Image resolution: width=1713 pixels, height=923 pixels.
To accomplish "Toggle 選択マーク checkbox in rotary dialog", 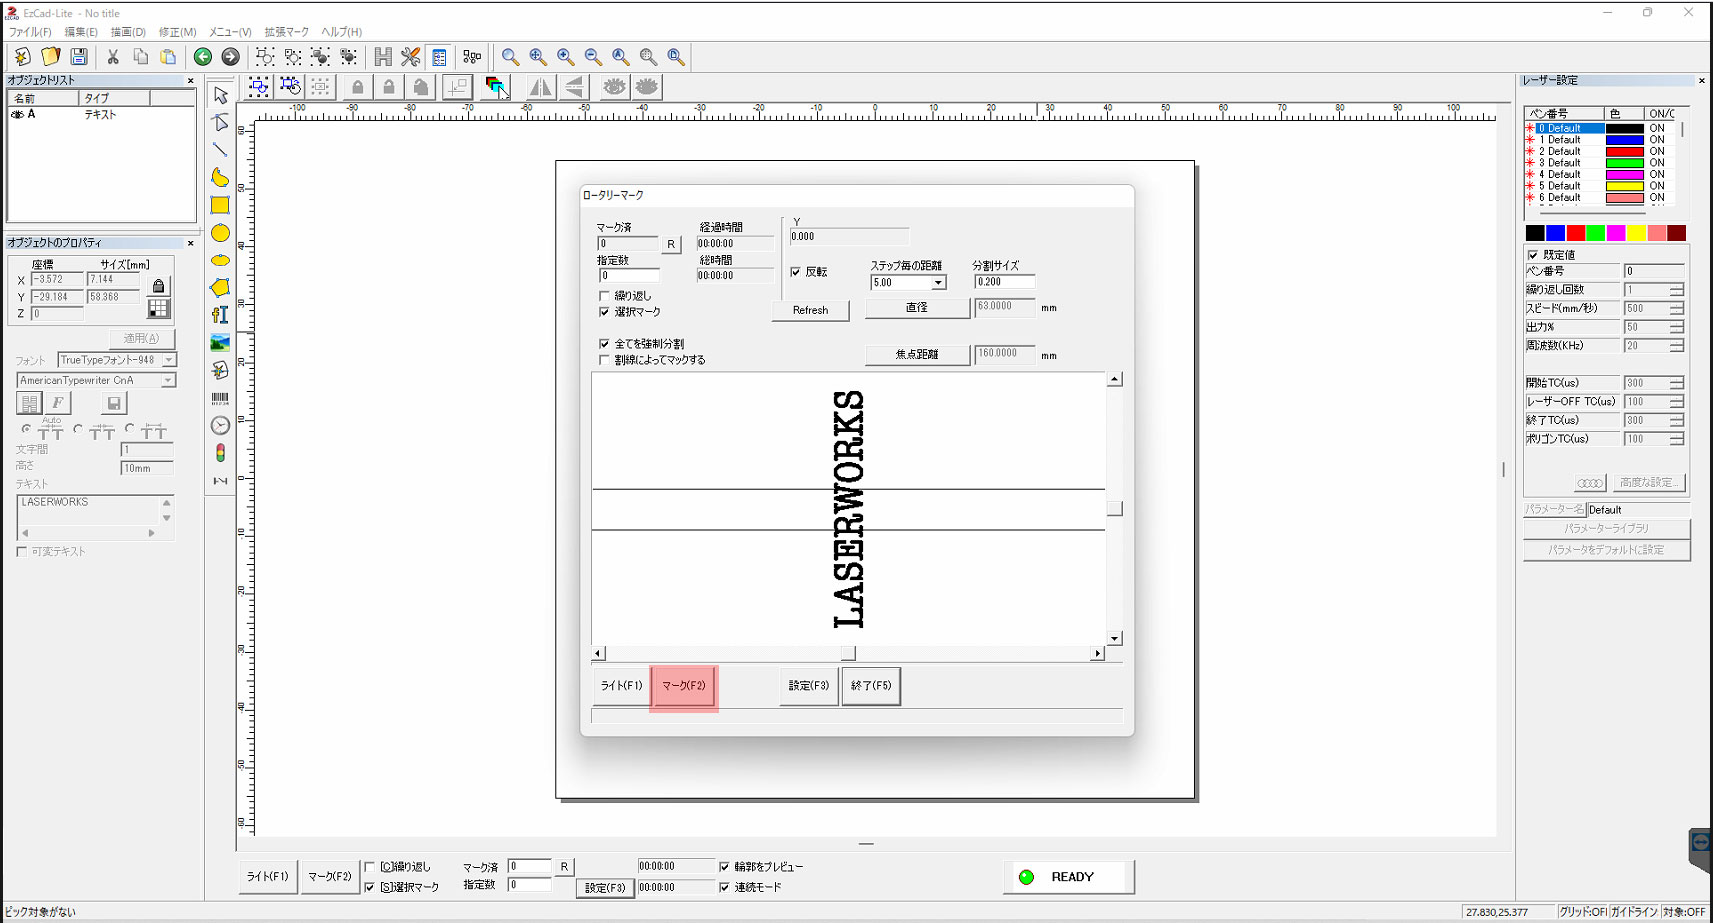I will (604, 312).
